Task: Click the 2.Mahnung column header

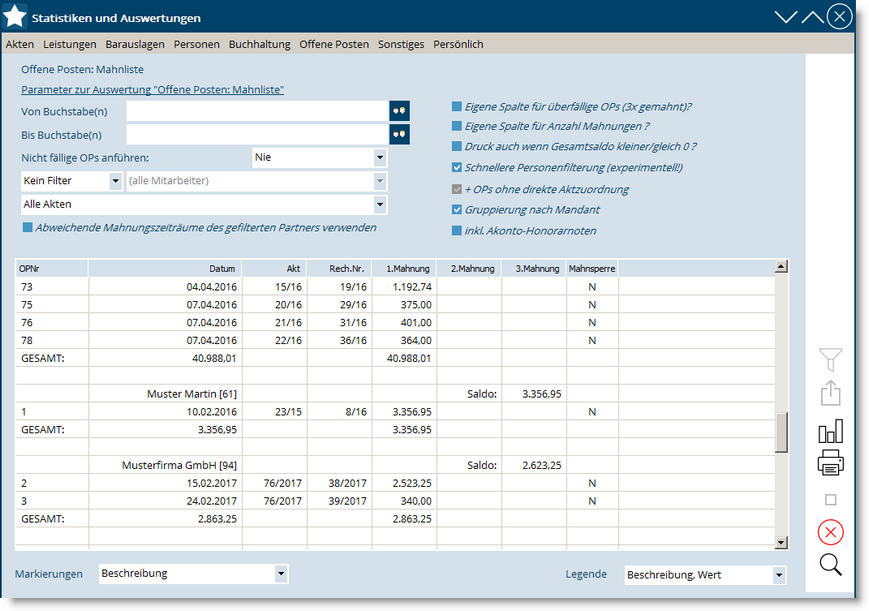Action: click(469, 268)
